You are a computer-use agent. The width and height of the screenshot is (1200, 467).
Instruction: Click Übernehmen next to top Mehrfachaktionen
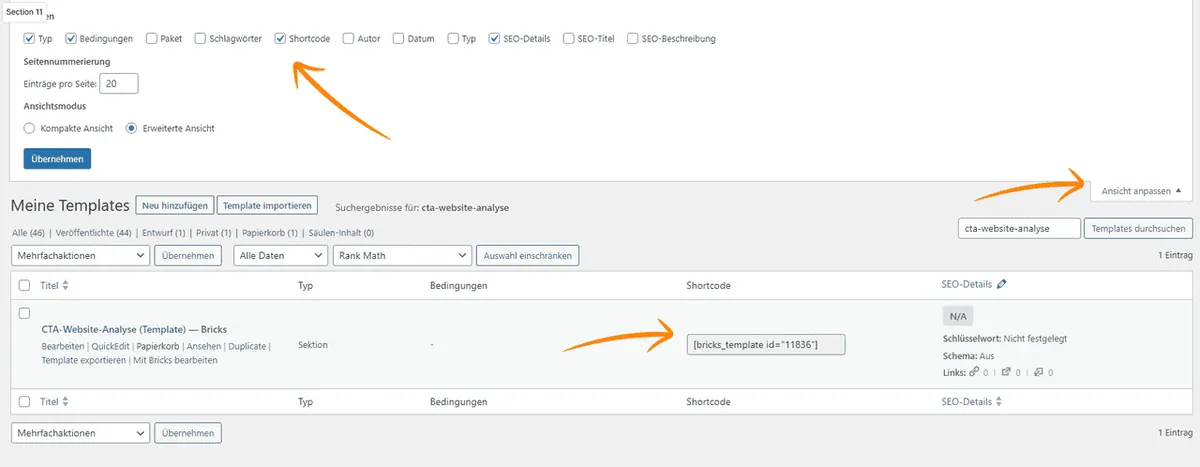coord(188,256)
